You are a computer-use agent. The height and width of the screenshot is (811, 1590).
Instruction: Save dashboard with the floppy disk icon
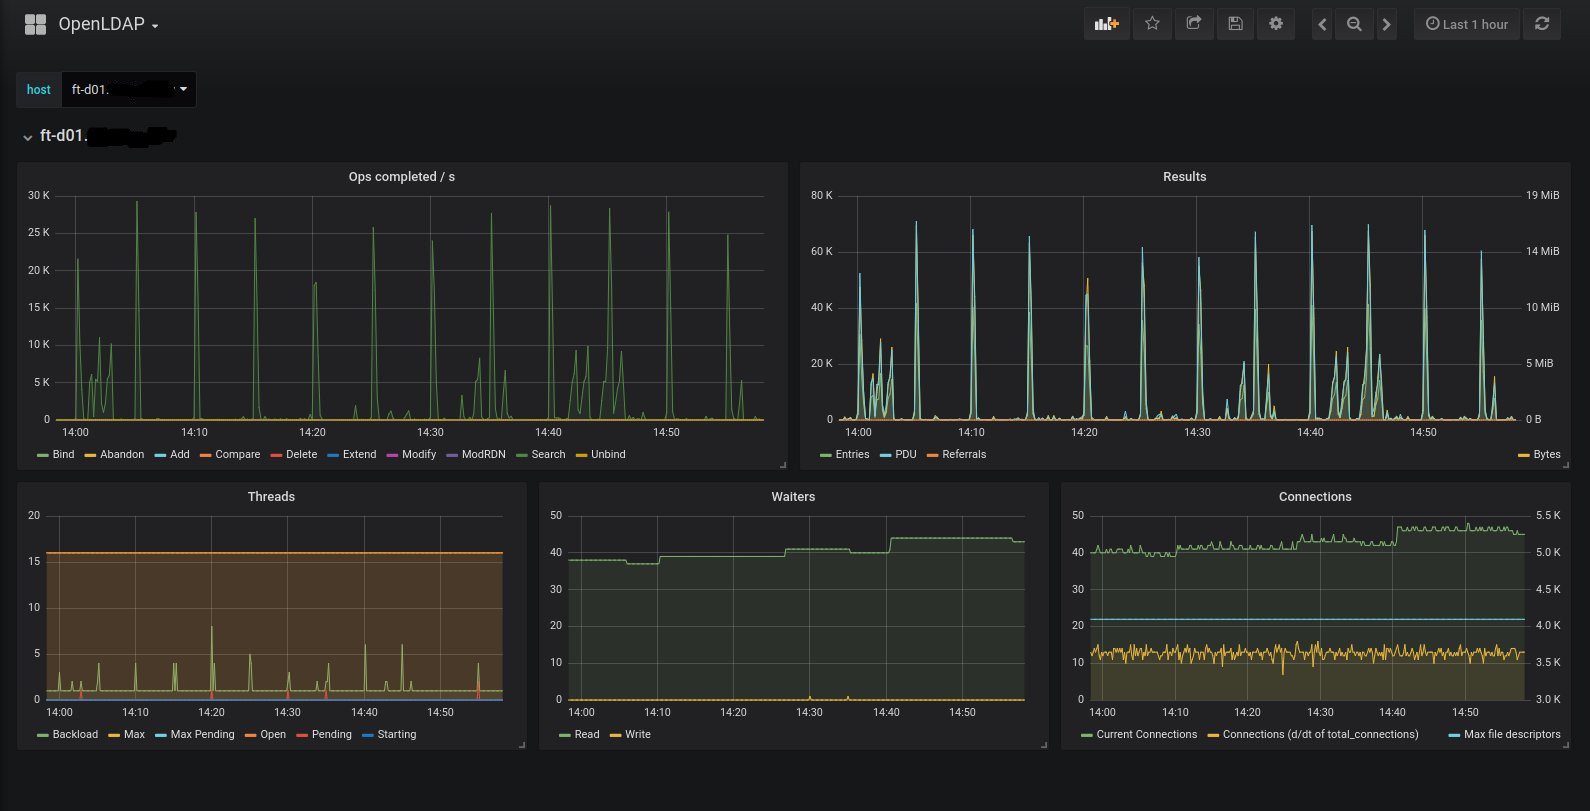pos(1235,24)
